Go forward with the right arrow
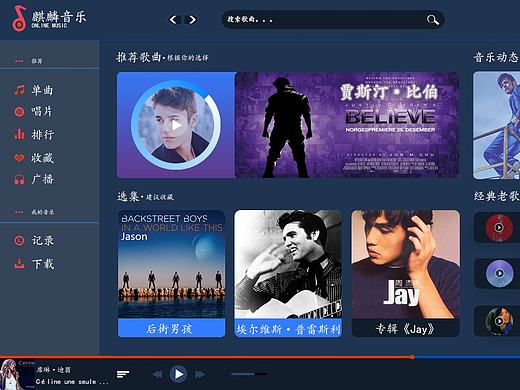 coord(192,20)
